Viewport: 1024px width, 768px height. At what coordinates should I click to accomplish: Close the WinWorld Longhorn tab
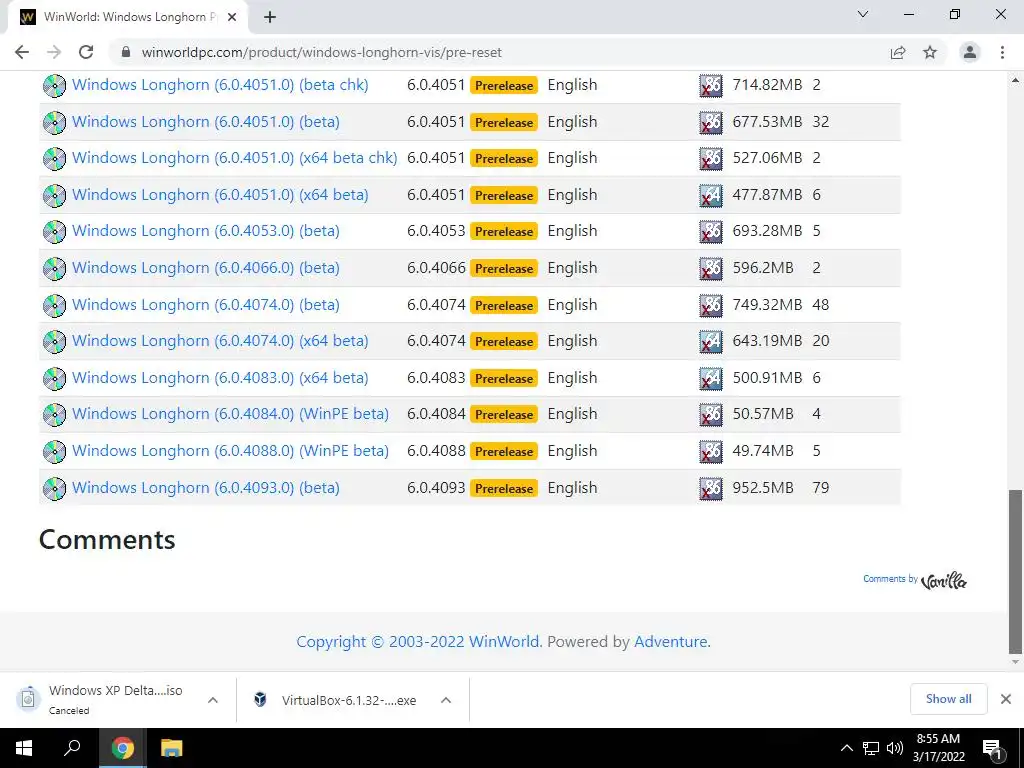pyautogui.click(x=232, y=17)
